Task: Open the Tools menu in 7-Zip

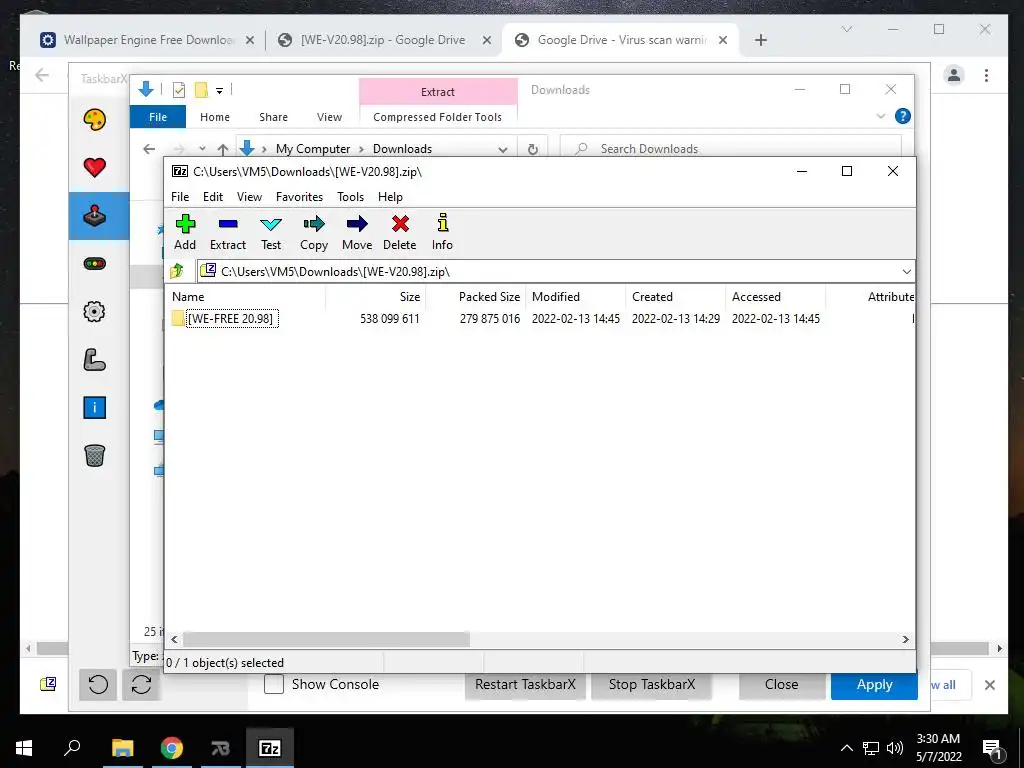Action: click(x=350, y=197)
